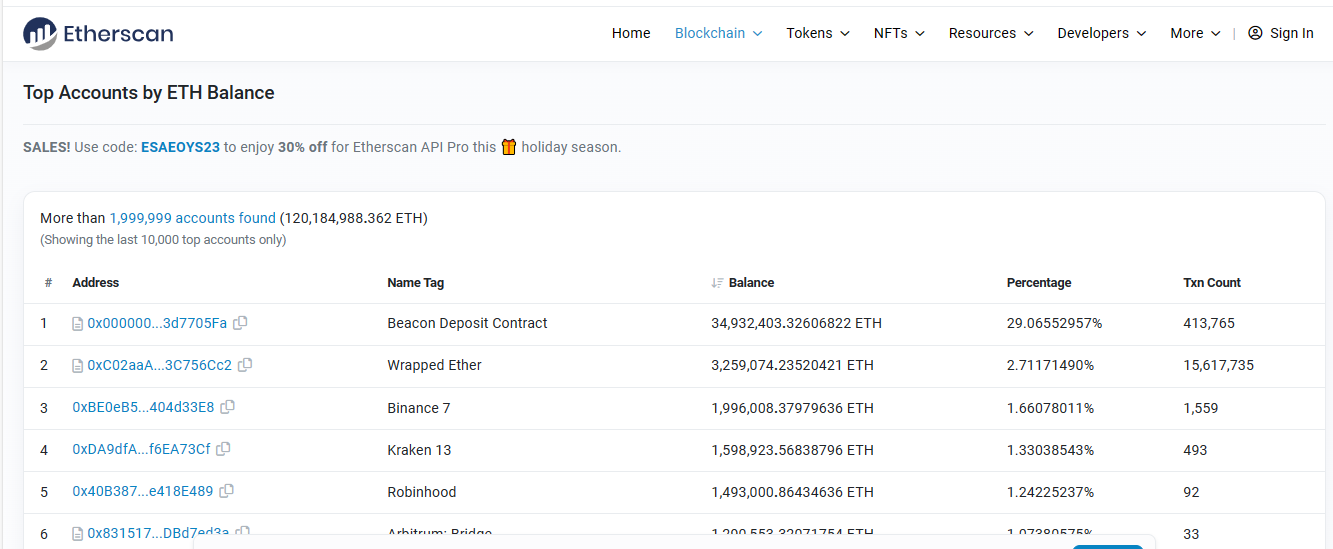Expand the More dropdown menu
Screen dimensions: 1333x549
1196,33
